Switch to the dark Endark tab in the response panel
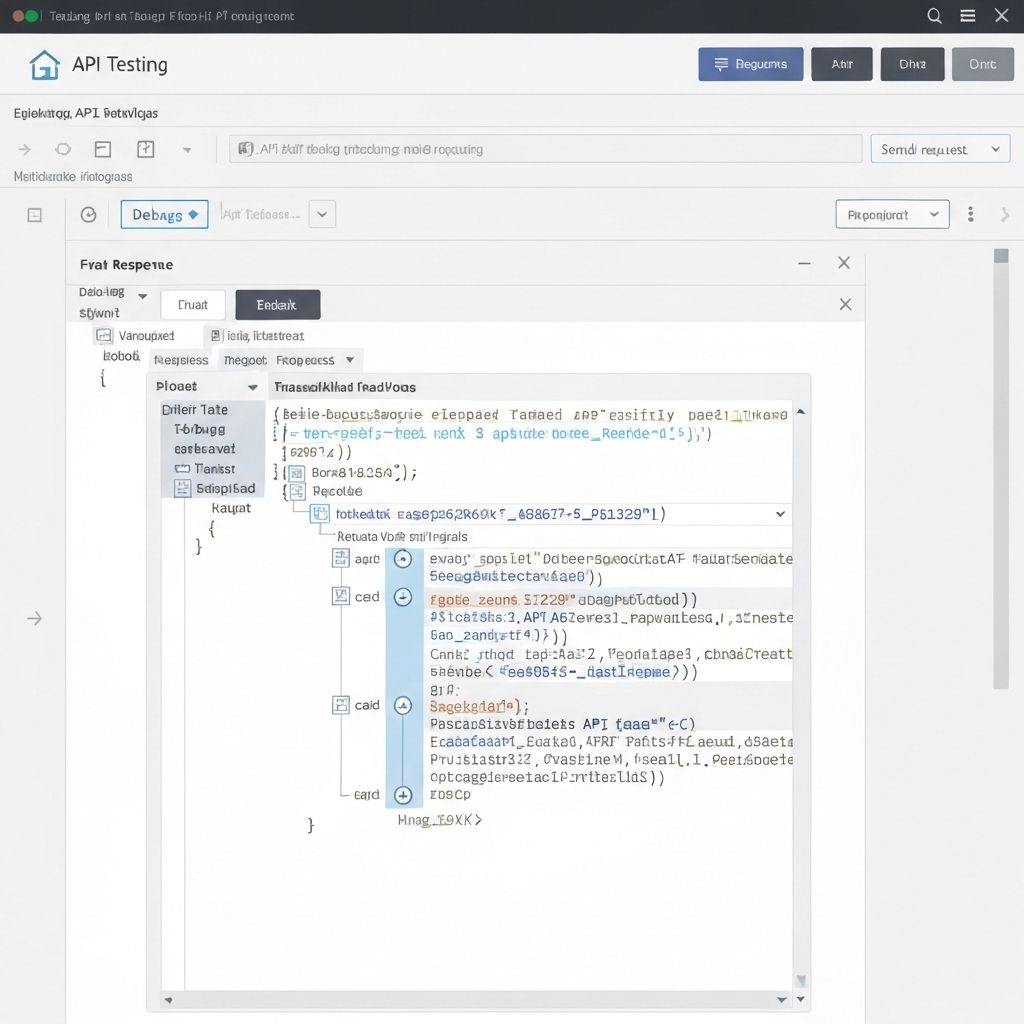The width and height of the screenshot is (1024, 1024). [x=277, y=304]
